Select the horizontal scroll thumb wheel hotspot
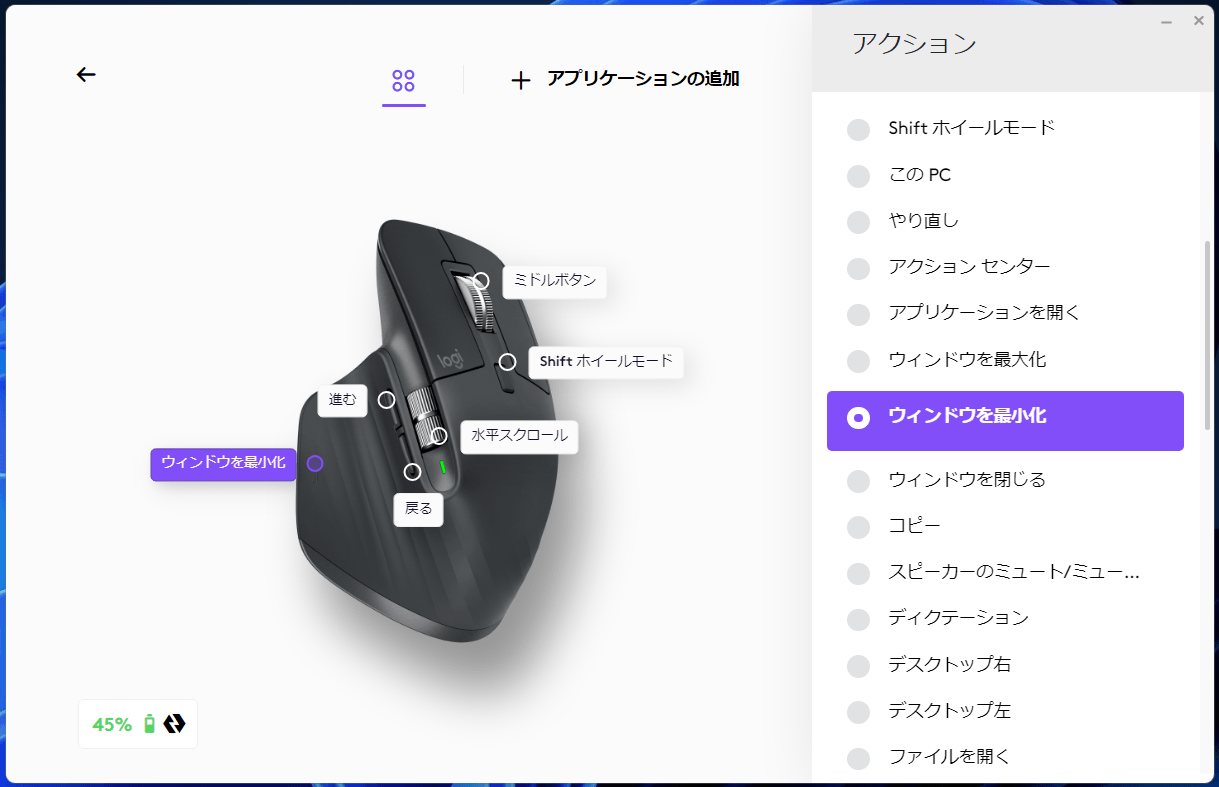This screenshot has height=787, width=1219. (439, 436)
